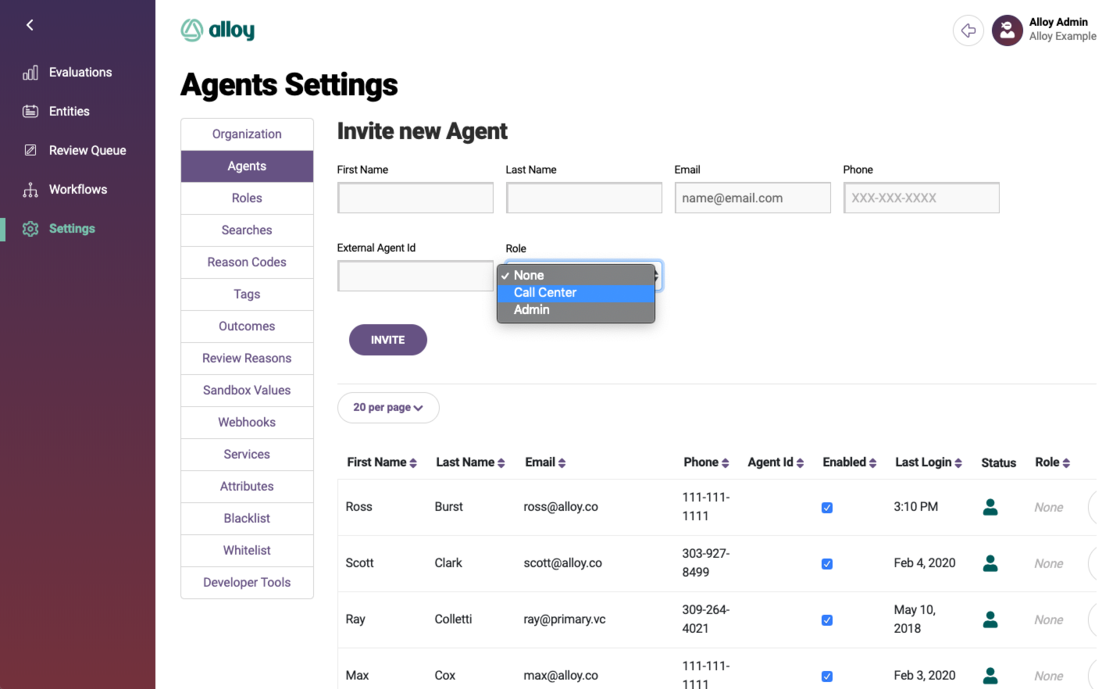Select the Evaluations icon in sidebar
The width and height of the screenshot is (1120, 689).
tap(31, 72)
